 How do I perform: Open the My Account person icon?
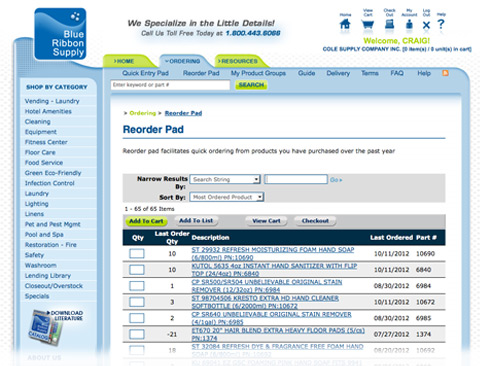pyautogui.click(x=409, y=24)
